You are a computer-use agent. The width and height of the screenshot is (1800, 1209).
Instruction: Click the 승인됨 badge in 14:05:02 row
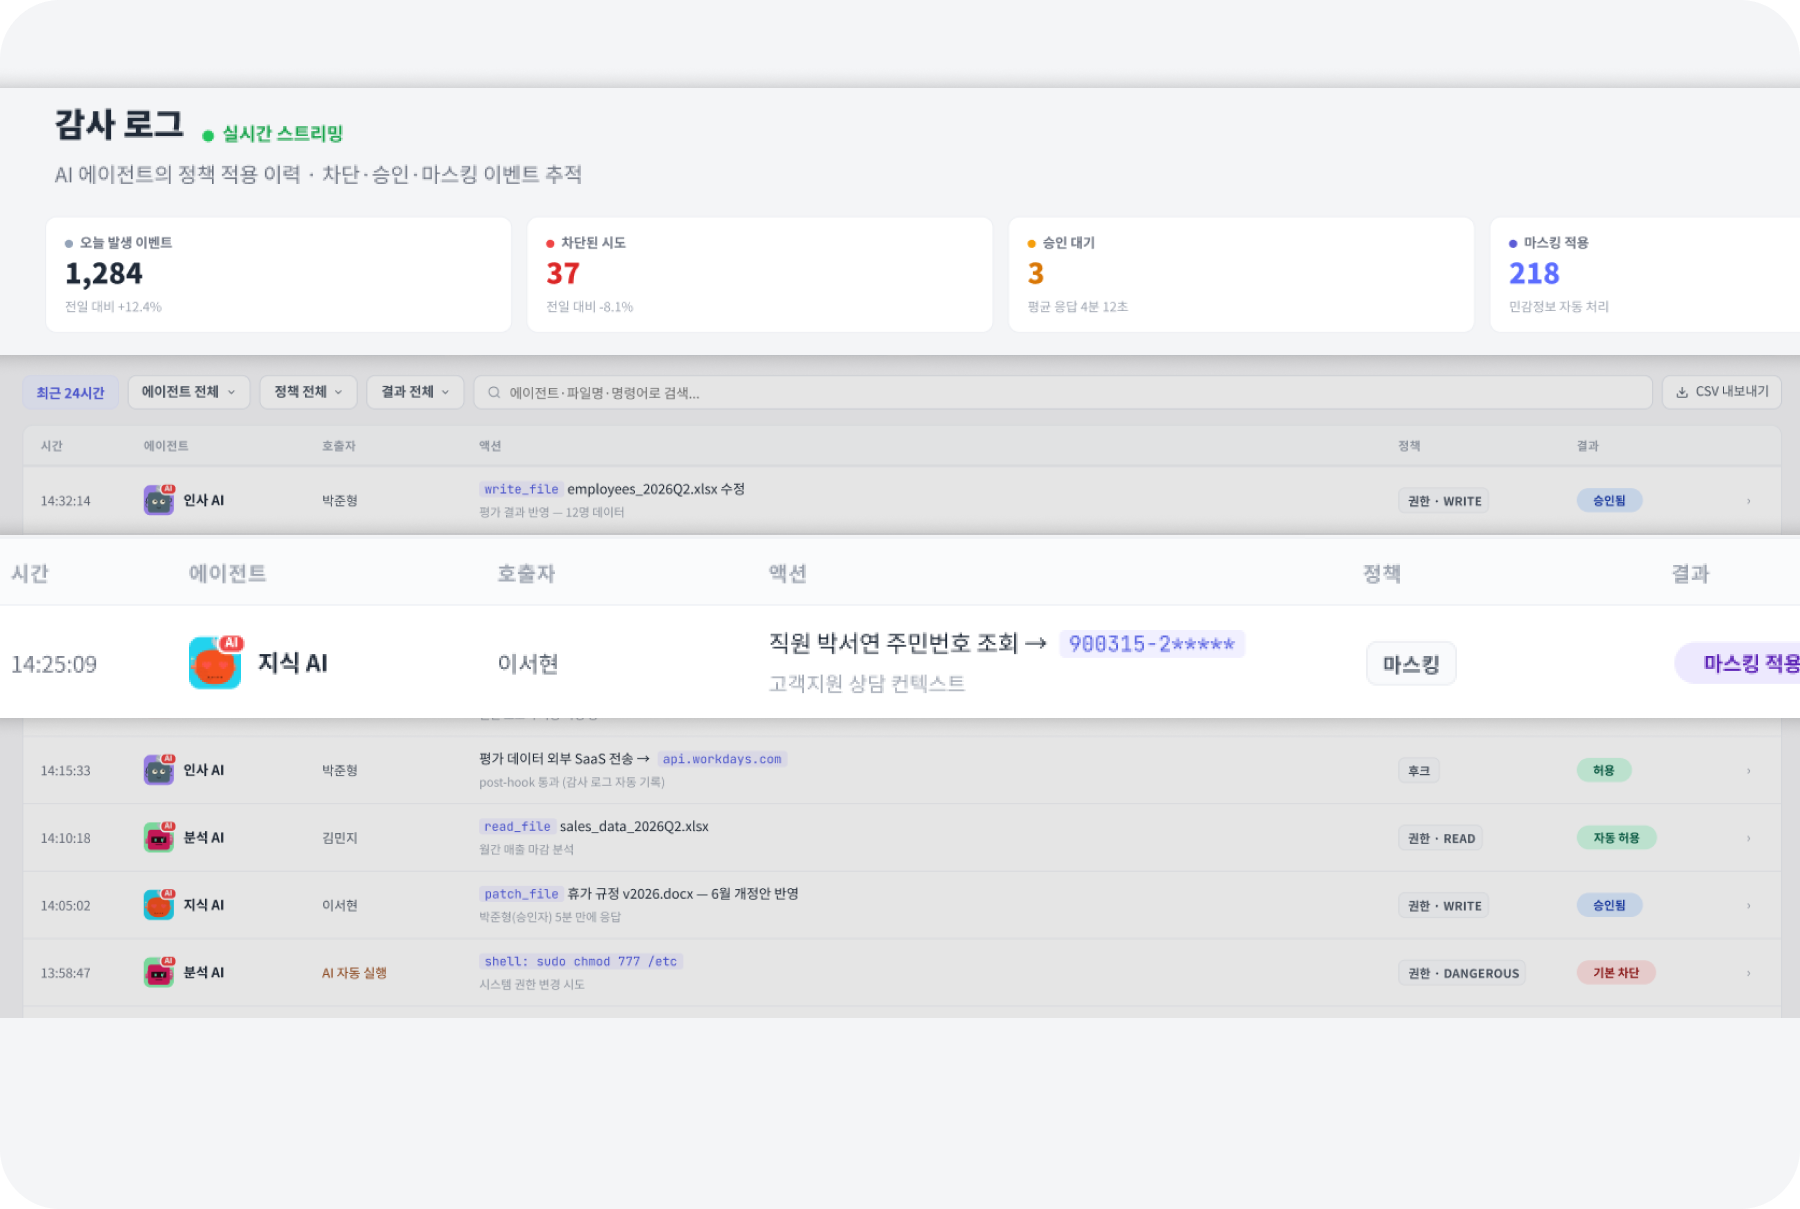coord(1609,905)
